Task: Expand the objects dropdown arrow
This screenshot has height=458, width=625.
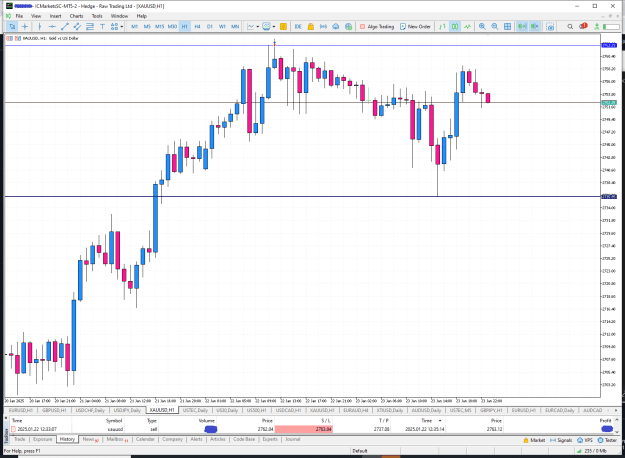Action: click(x=122, y=27)
